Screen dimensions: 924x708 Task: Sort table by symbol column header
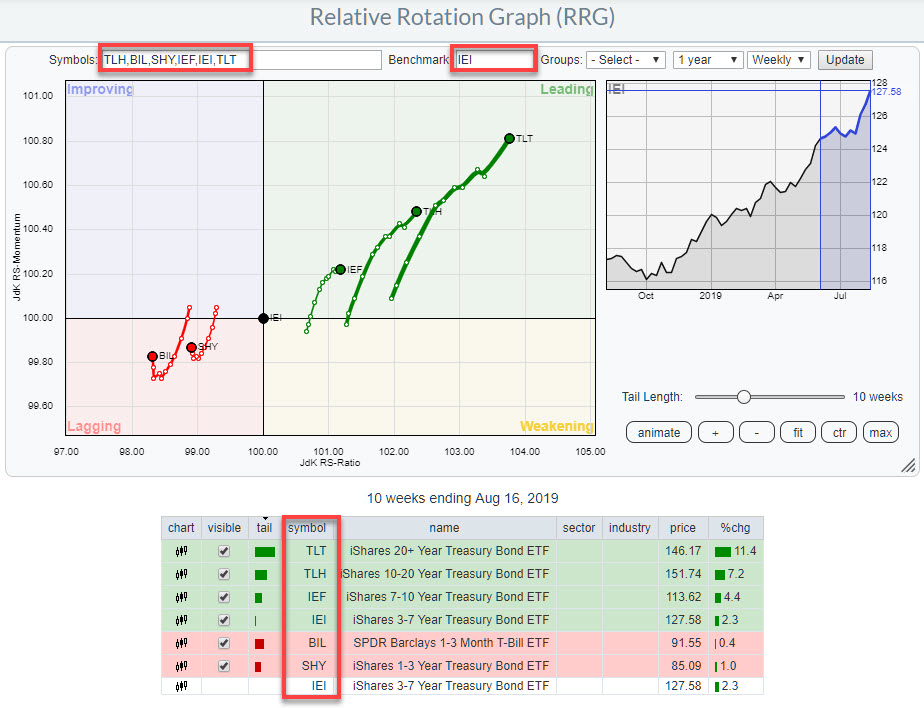[306, 528]
